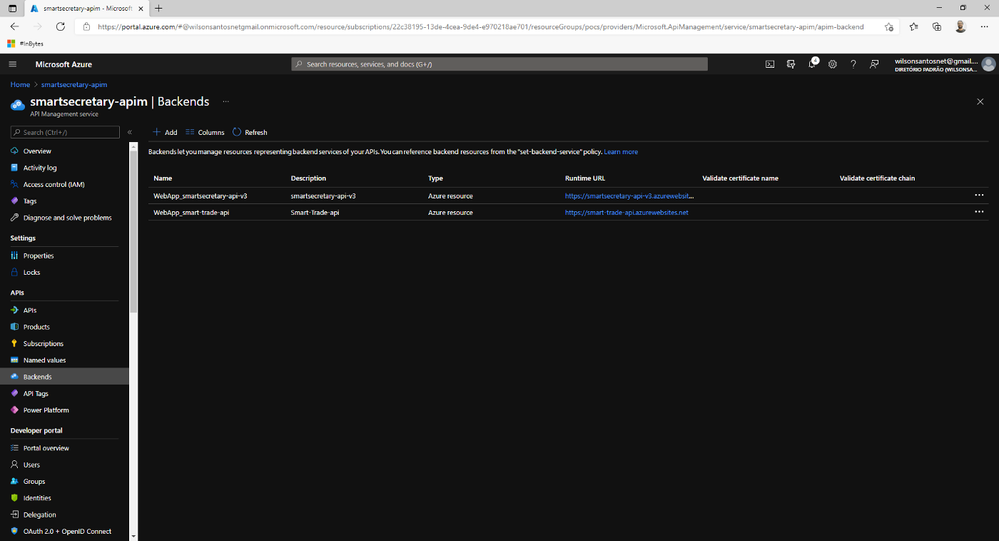Close the smartsecretary-apim browser tab
This screenshot has width=999, height=541.
coord(141,8)
